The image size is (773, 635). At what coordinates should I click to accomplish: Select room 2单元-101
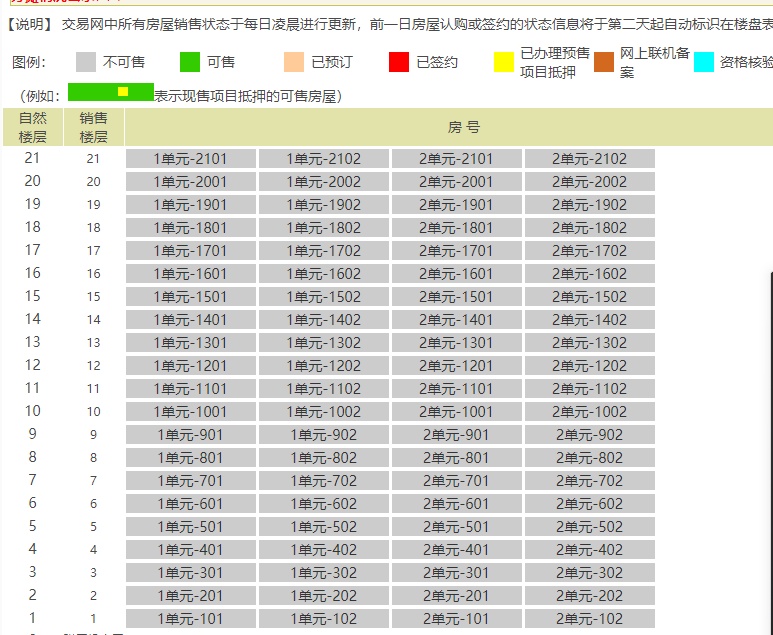tap(457, 619)
